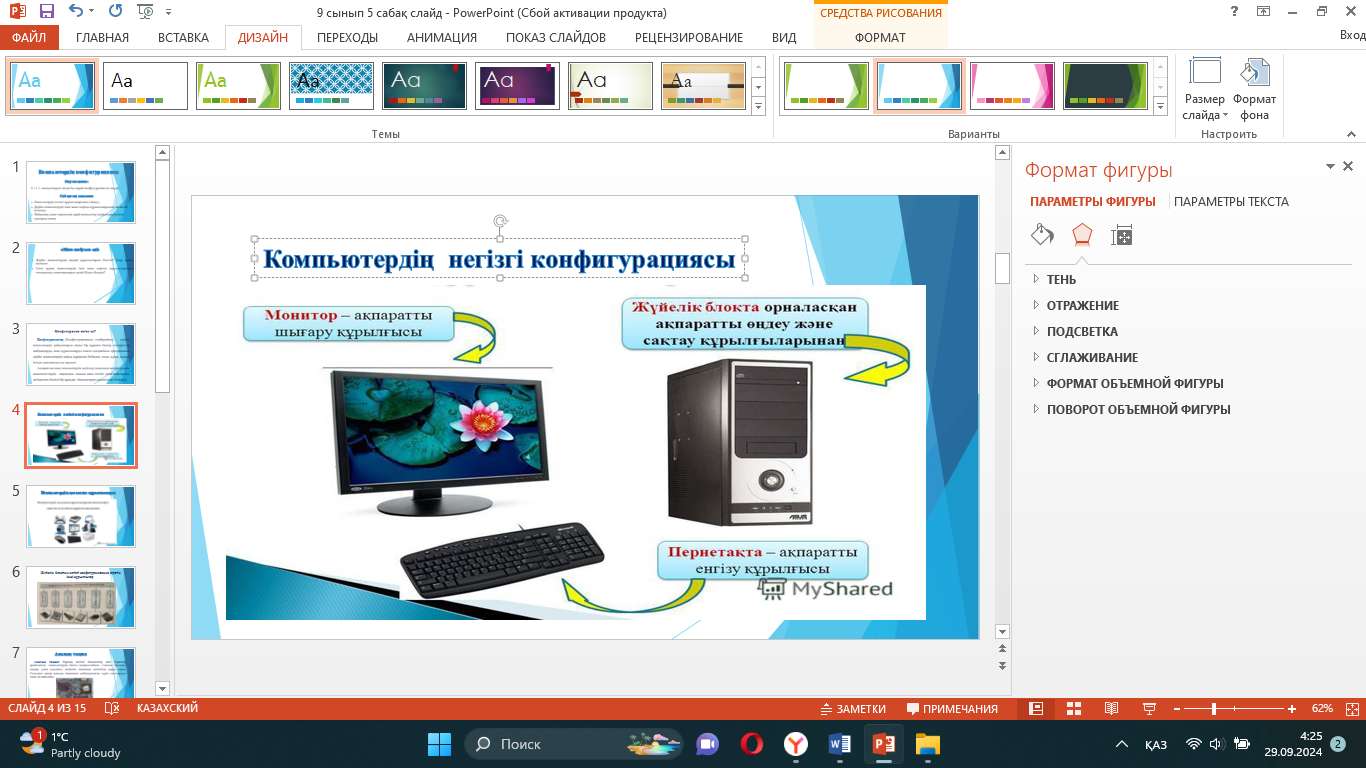Select the ПОКАЗ СЛАЙДОВ tab
Image resolution: width=1366 pixels, height=768 pixels.
[556, 38]
